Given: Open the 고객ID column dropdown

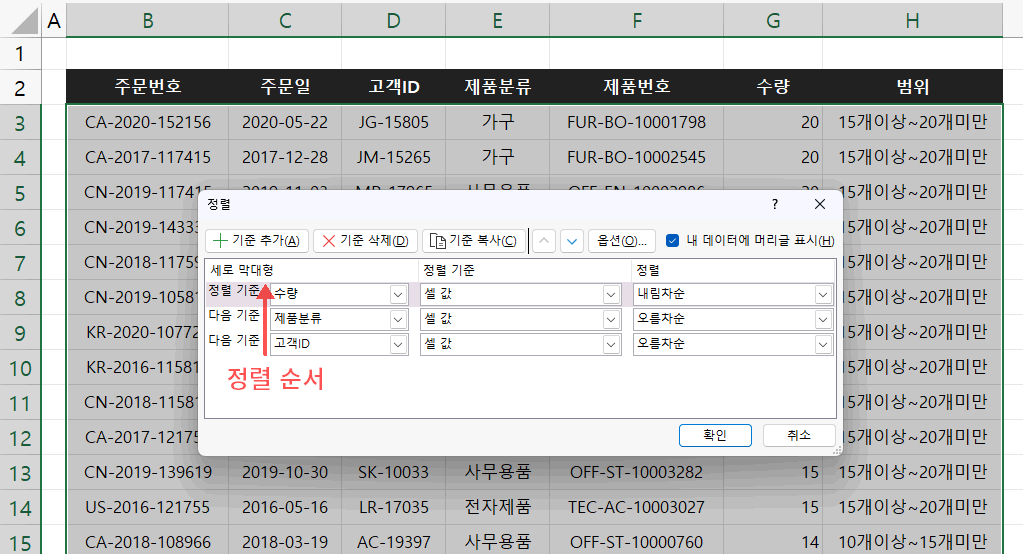Looking at the screenshot, I should tap(398, 344).
